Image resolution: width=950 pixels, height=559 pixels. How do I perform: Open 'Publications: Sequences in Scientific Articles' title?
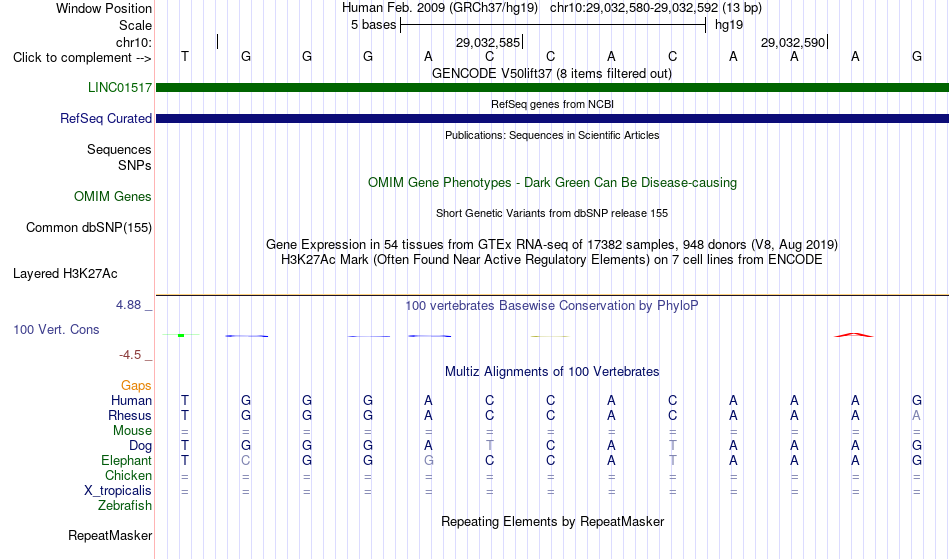pos(552,135)
